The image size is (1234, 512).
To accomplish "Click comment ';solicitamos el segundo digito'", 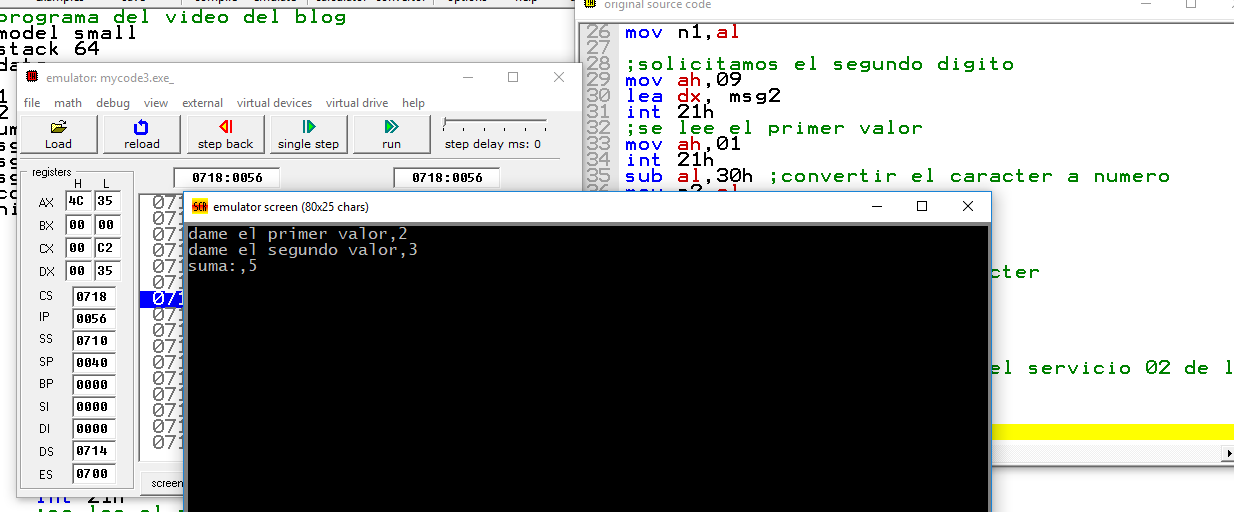I will (x=820, y=64).
